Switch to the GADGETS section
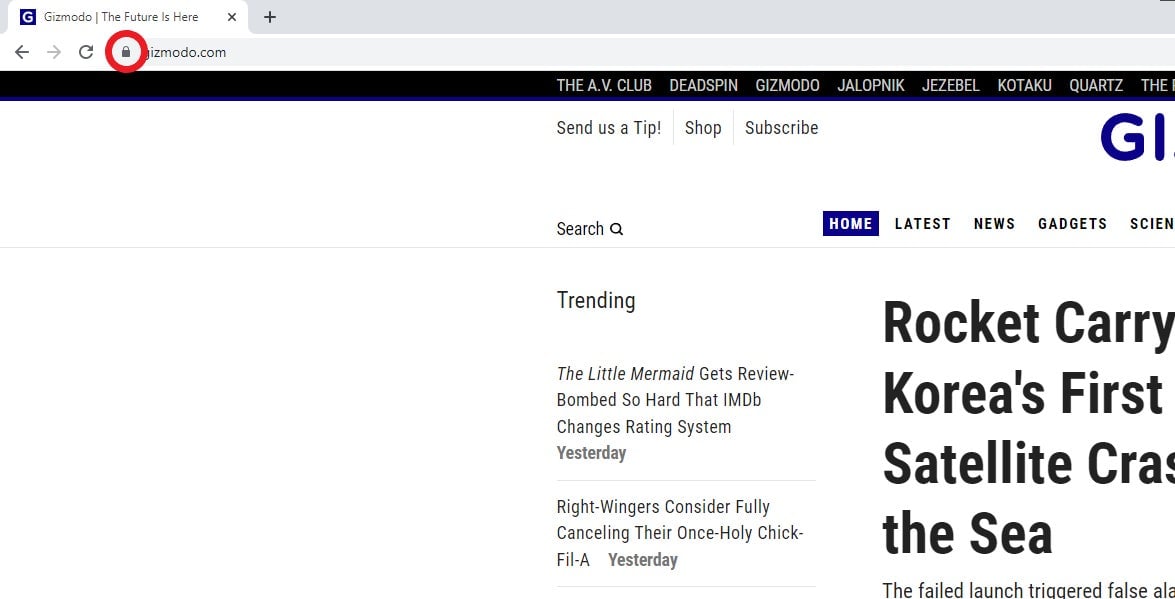The image size is (1175, 599). pos(1072,223)
